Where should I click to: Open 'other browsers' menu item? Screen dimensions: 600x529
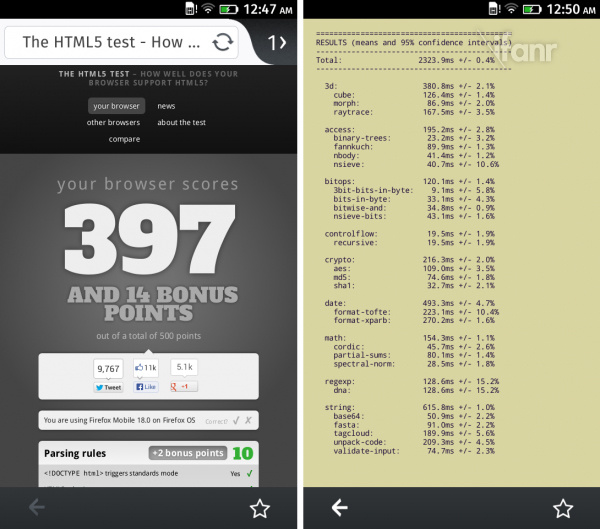pyautogui.click(x=113, y=122)
